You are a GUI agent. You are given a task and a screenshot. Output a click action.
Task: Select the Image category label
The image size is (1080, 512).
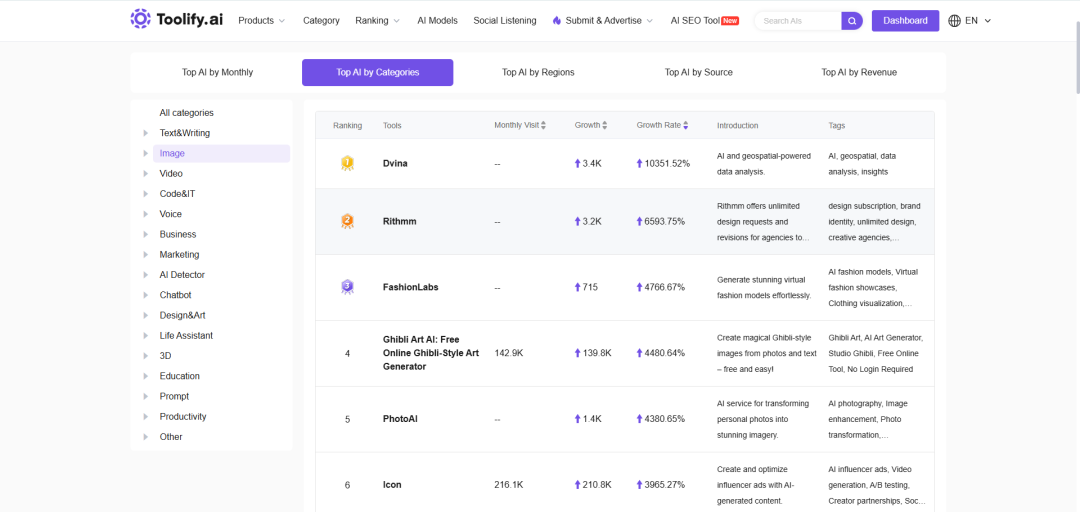coord(172,153)
